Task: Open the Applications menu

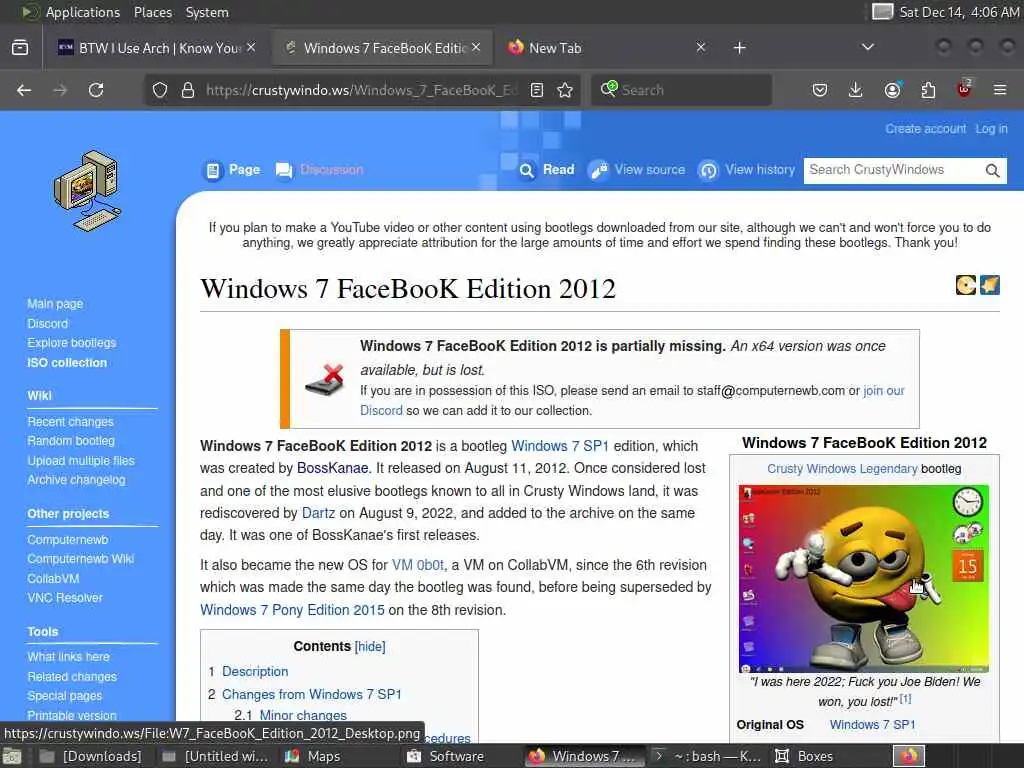Action: tap(82, 12)
